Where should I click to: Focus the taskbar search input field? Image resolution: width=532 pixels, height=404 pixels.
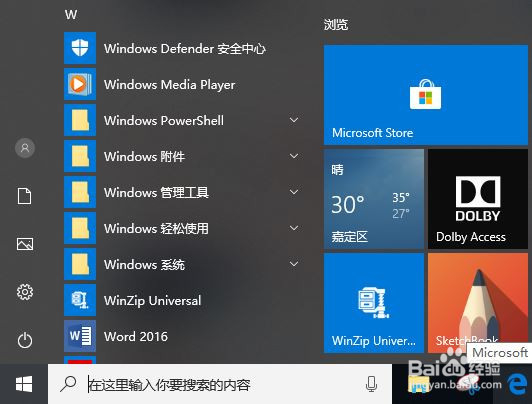click(x=220, y=384)
